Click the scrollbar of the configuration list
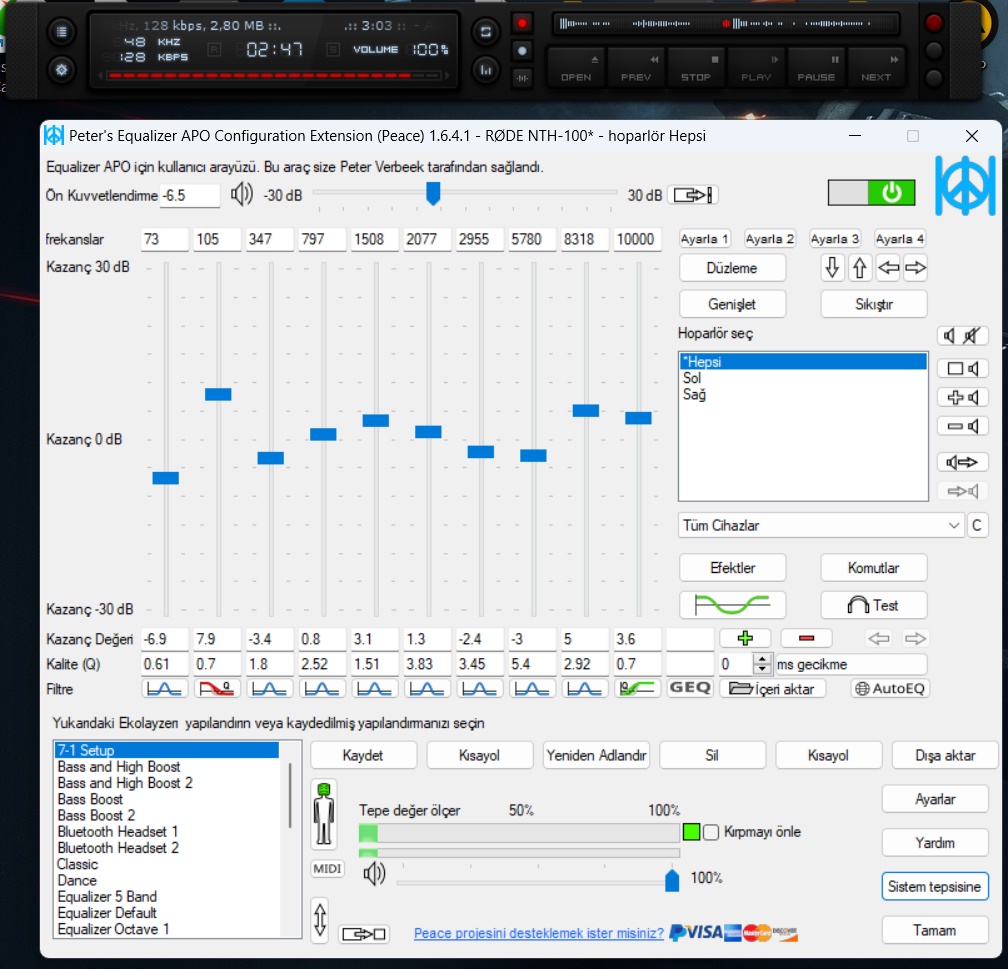The height and width of the screenshot is (969, 1008). coord(290,795)
